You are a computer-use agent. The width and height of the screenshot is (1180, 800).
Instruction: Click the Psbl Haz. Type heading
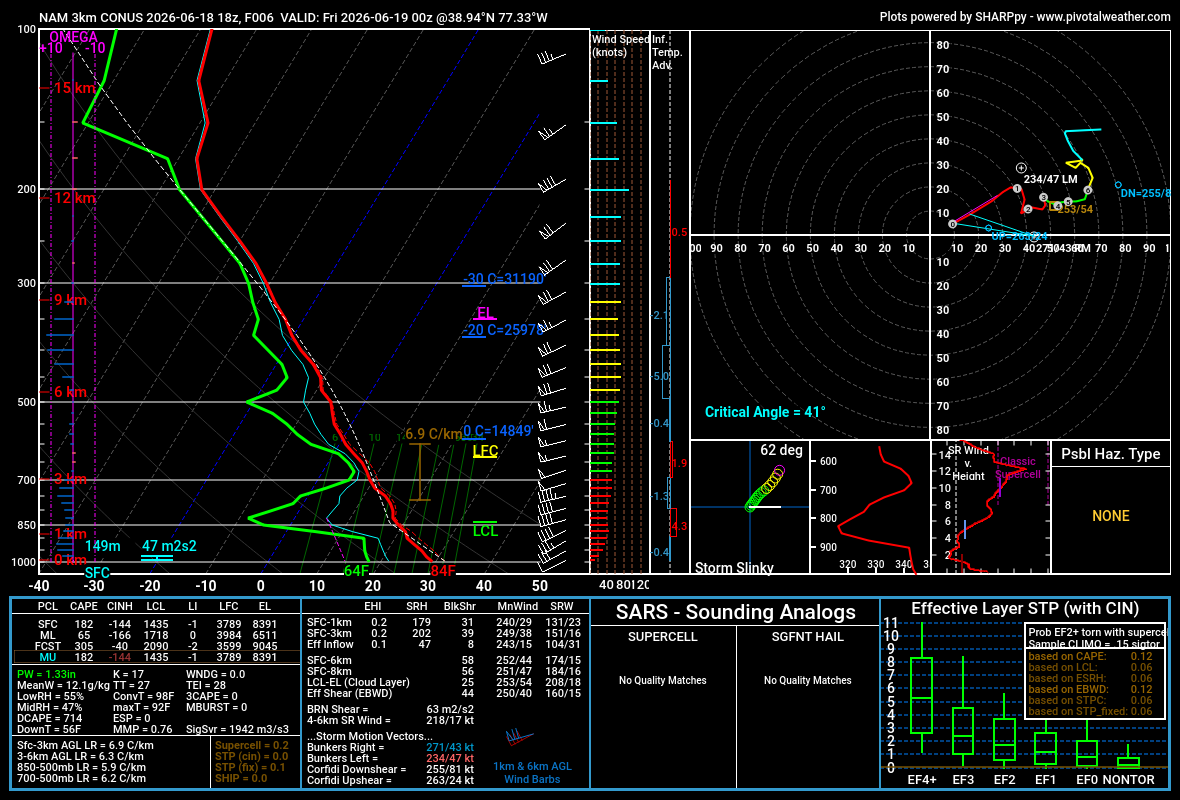coord(1110,454)
